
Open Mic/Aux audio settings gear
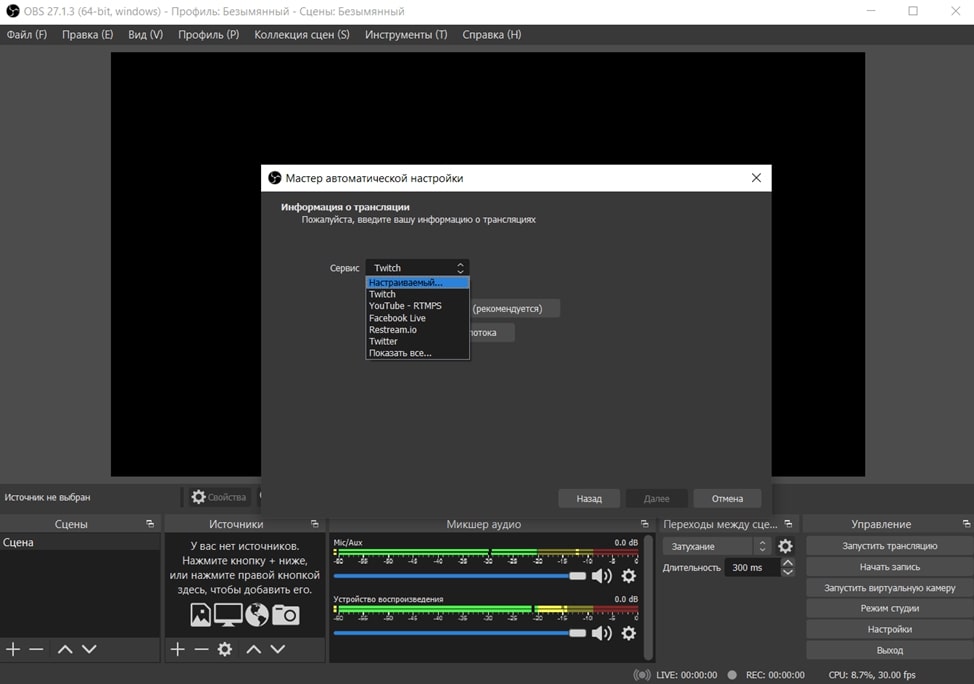pyautogui.click(x=629, y=576)
